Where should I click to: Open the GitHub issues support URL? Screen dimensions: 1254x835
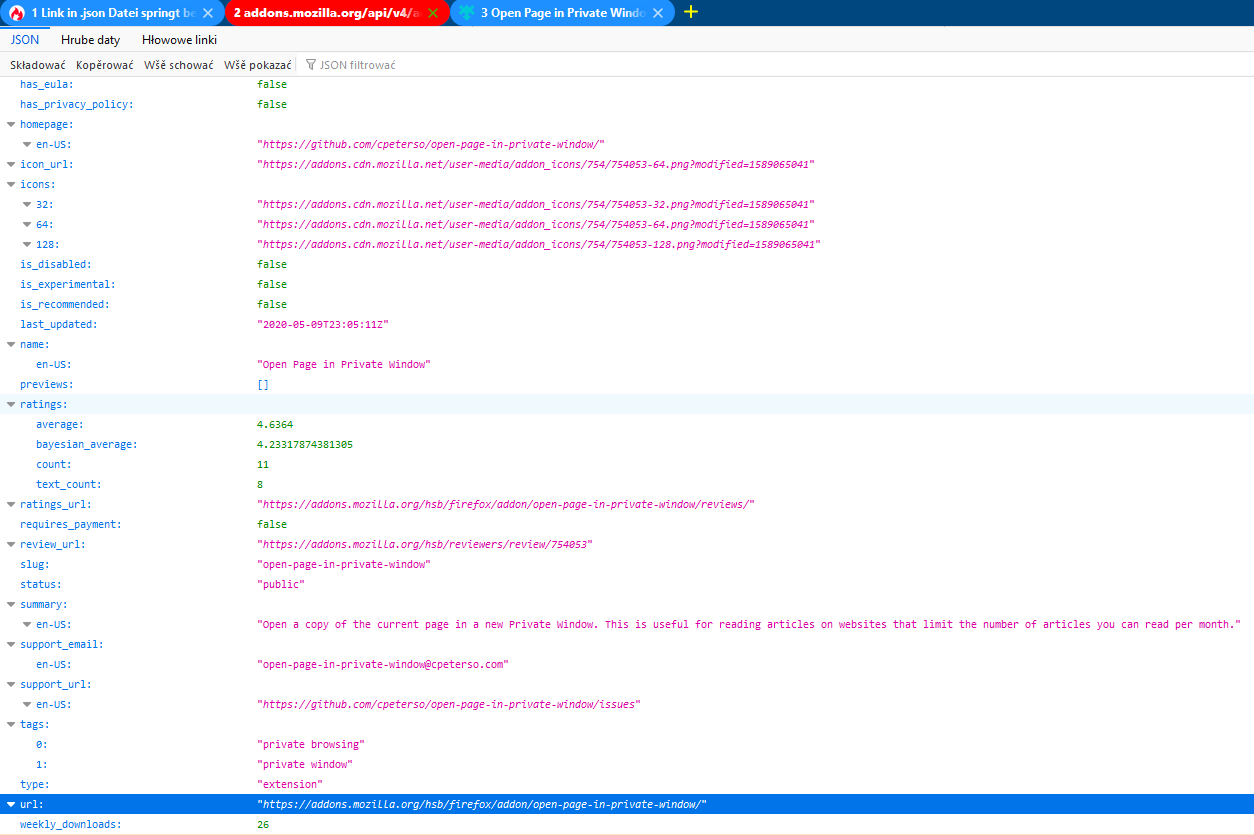click(449, 704)
